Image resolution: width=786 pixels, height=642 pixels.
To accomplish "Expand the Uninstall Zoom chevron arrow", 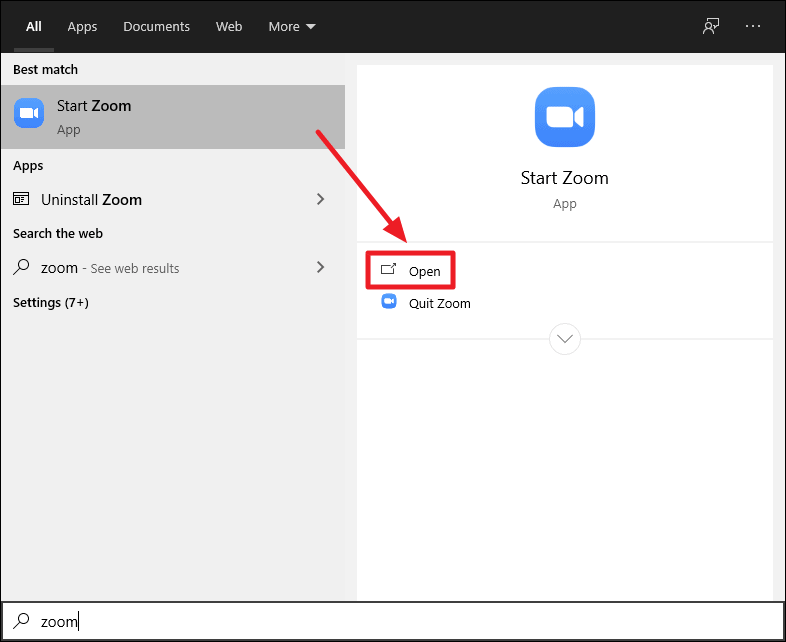I will 320,199.
